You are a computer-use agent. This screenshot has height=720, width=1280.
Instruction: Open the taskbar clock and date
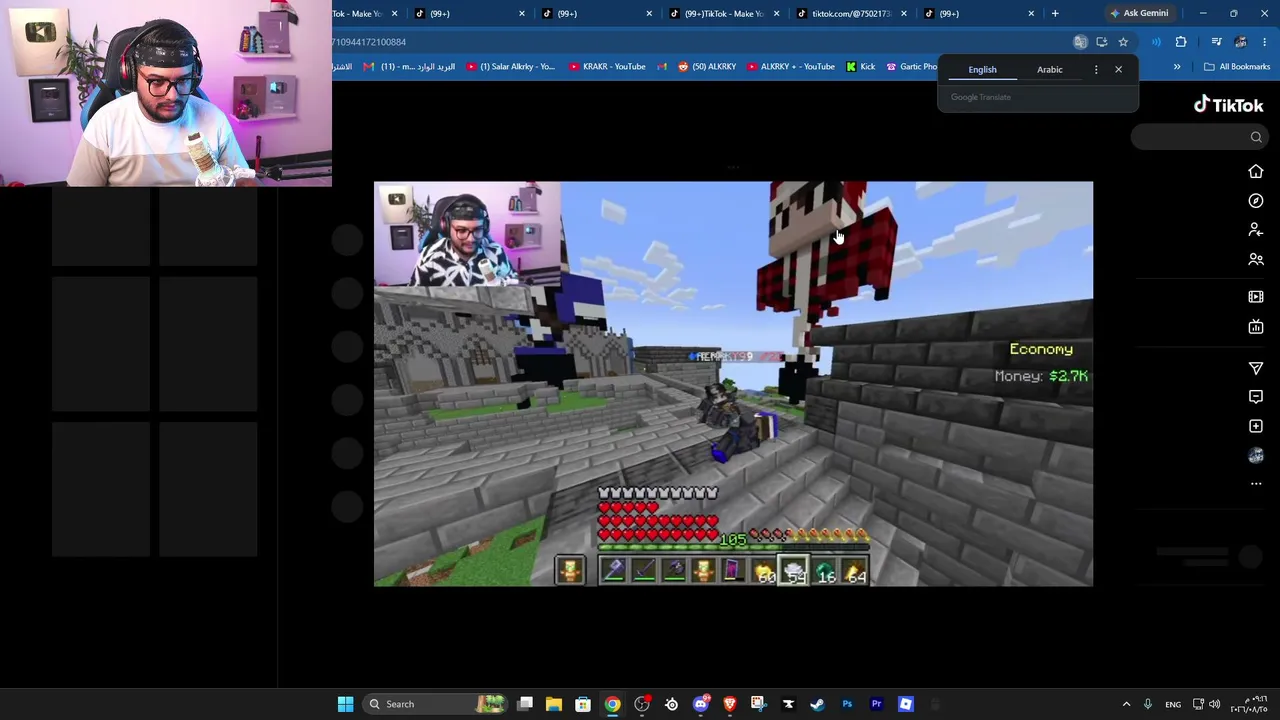1250,704
